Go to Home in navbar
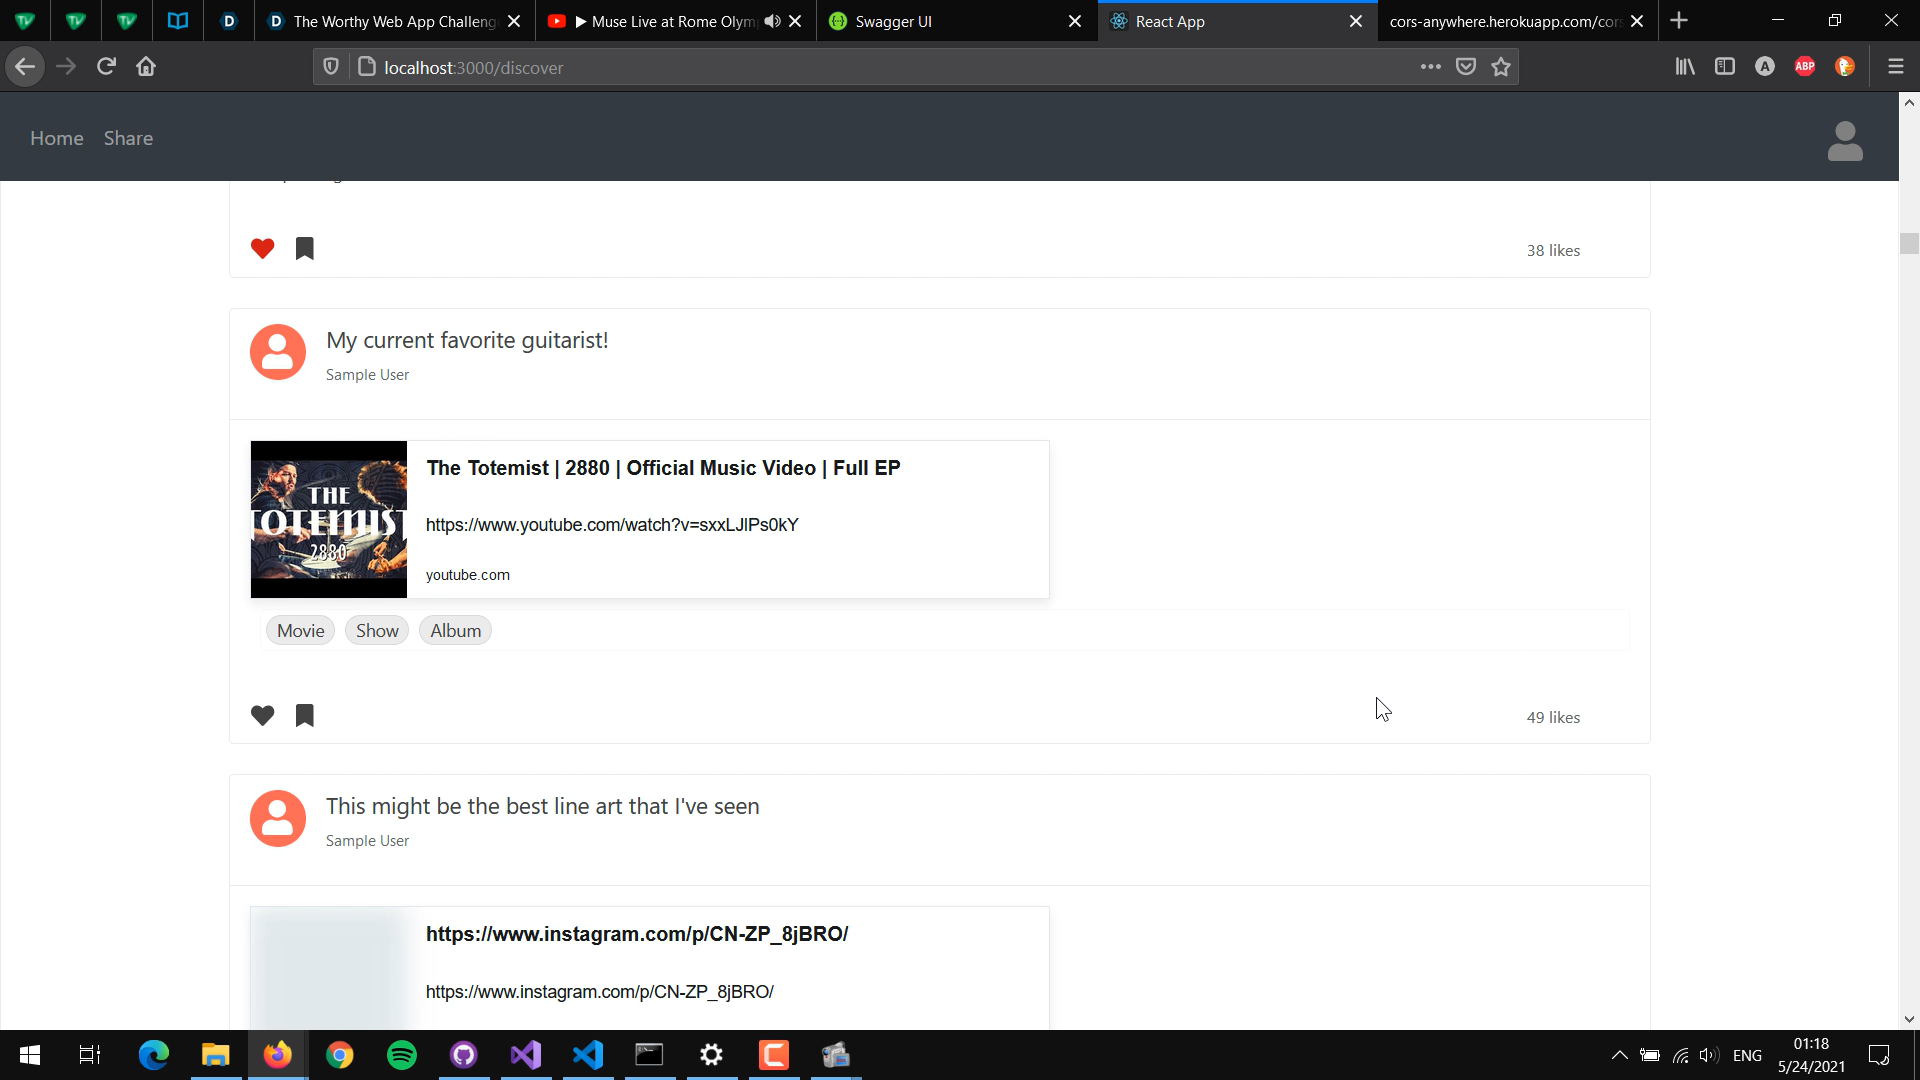This screenshot has height=1080, width=1920. pyautogui.click(x=57, y=138)
